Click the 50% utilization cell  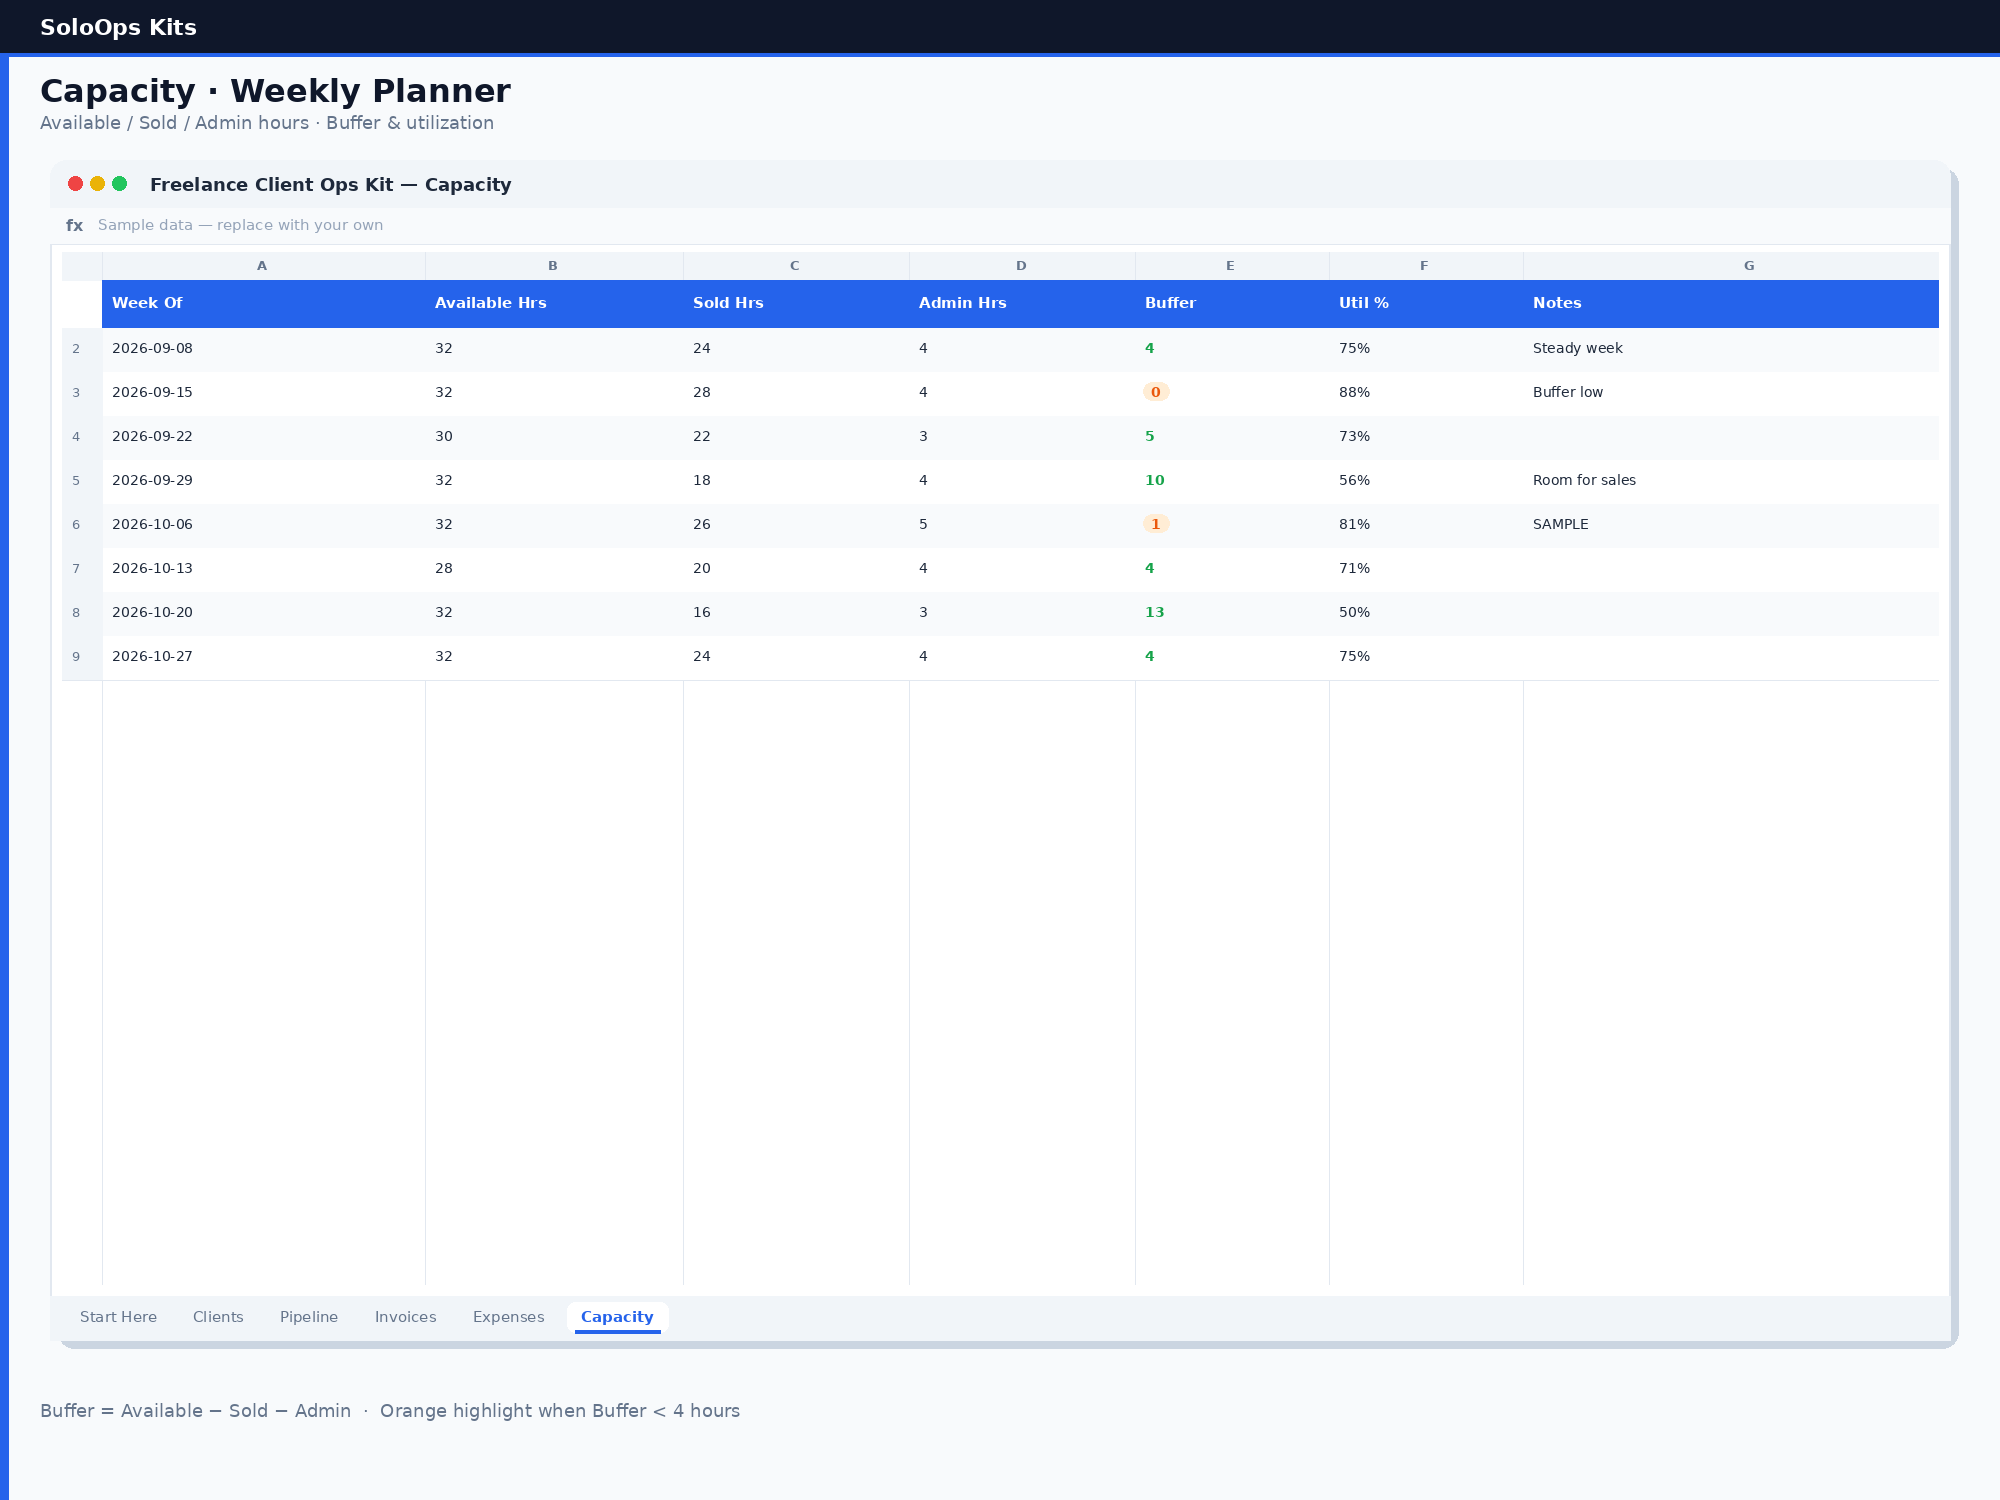pos(1426,613)
